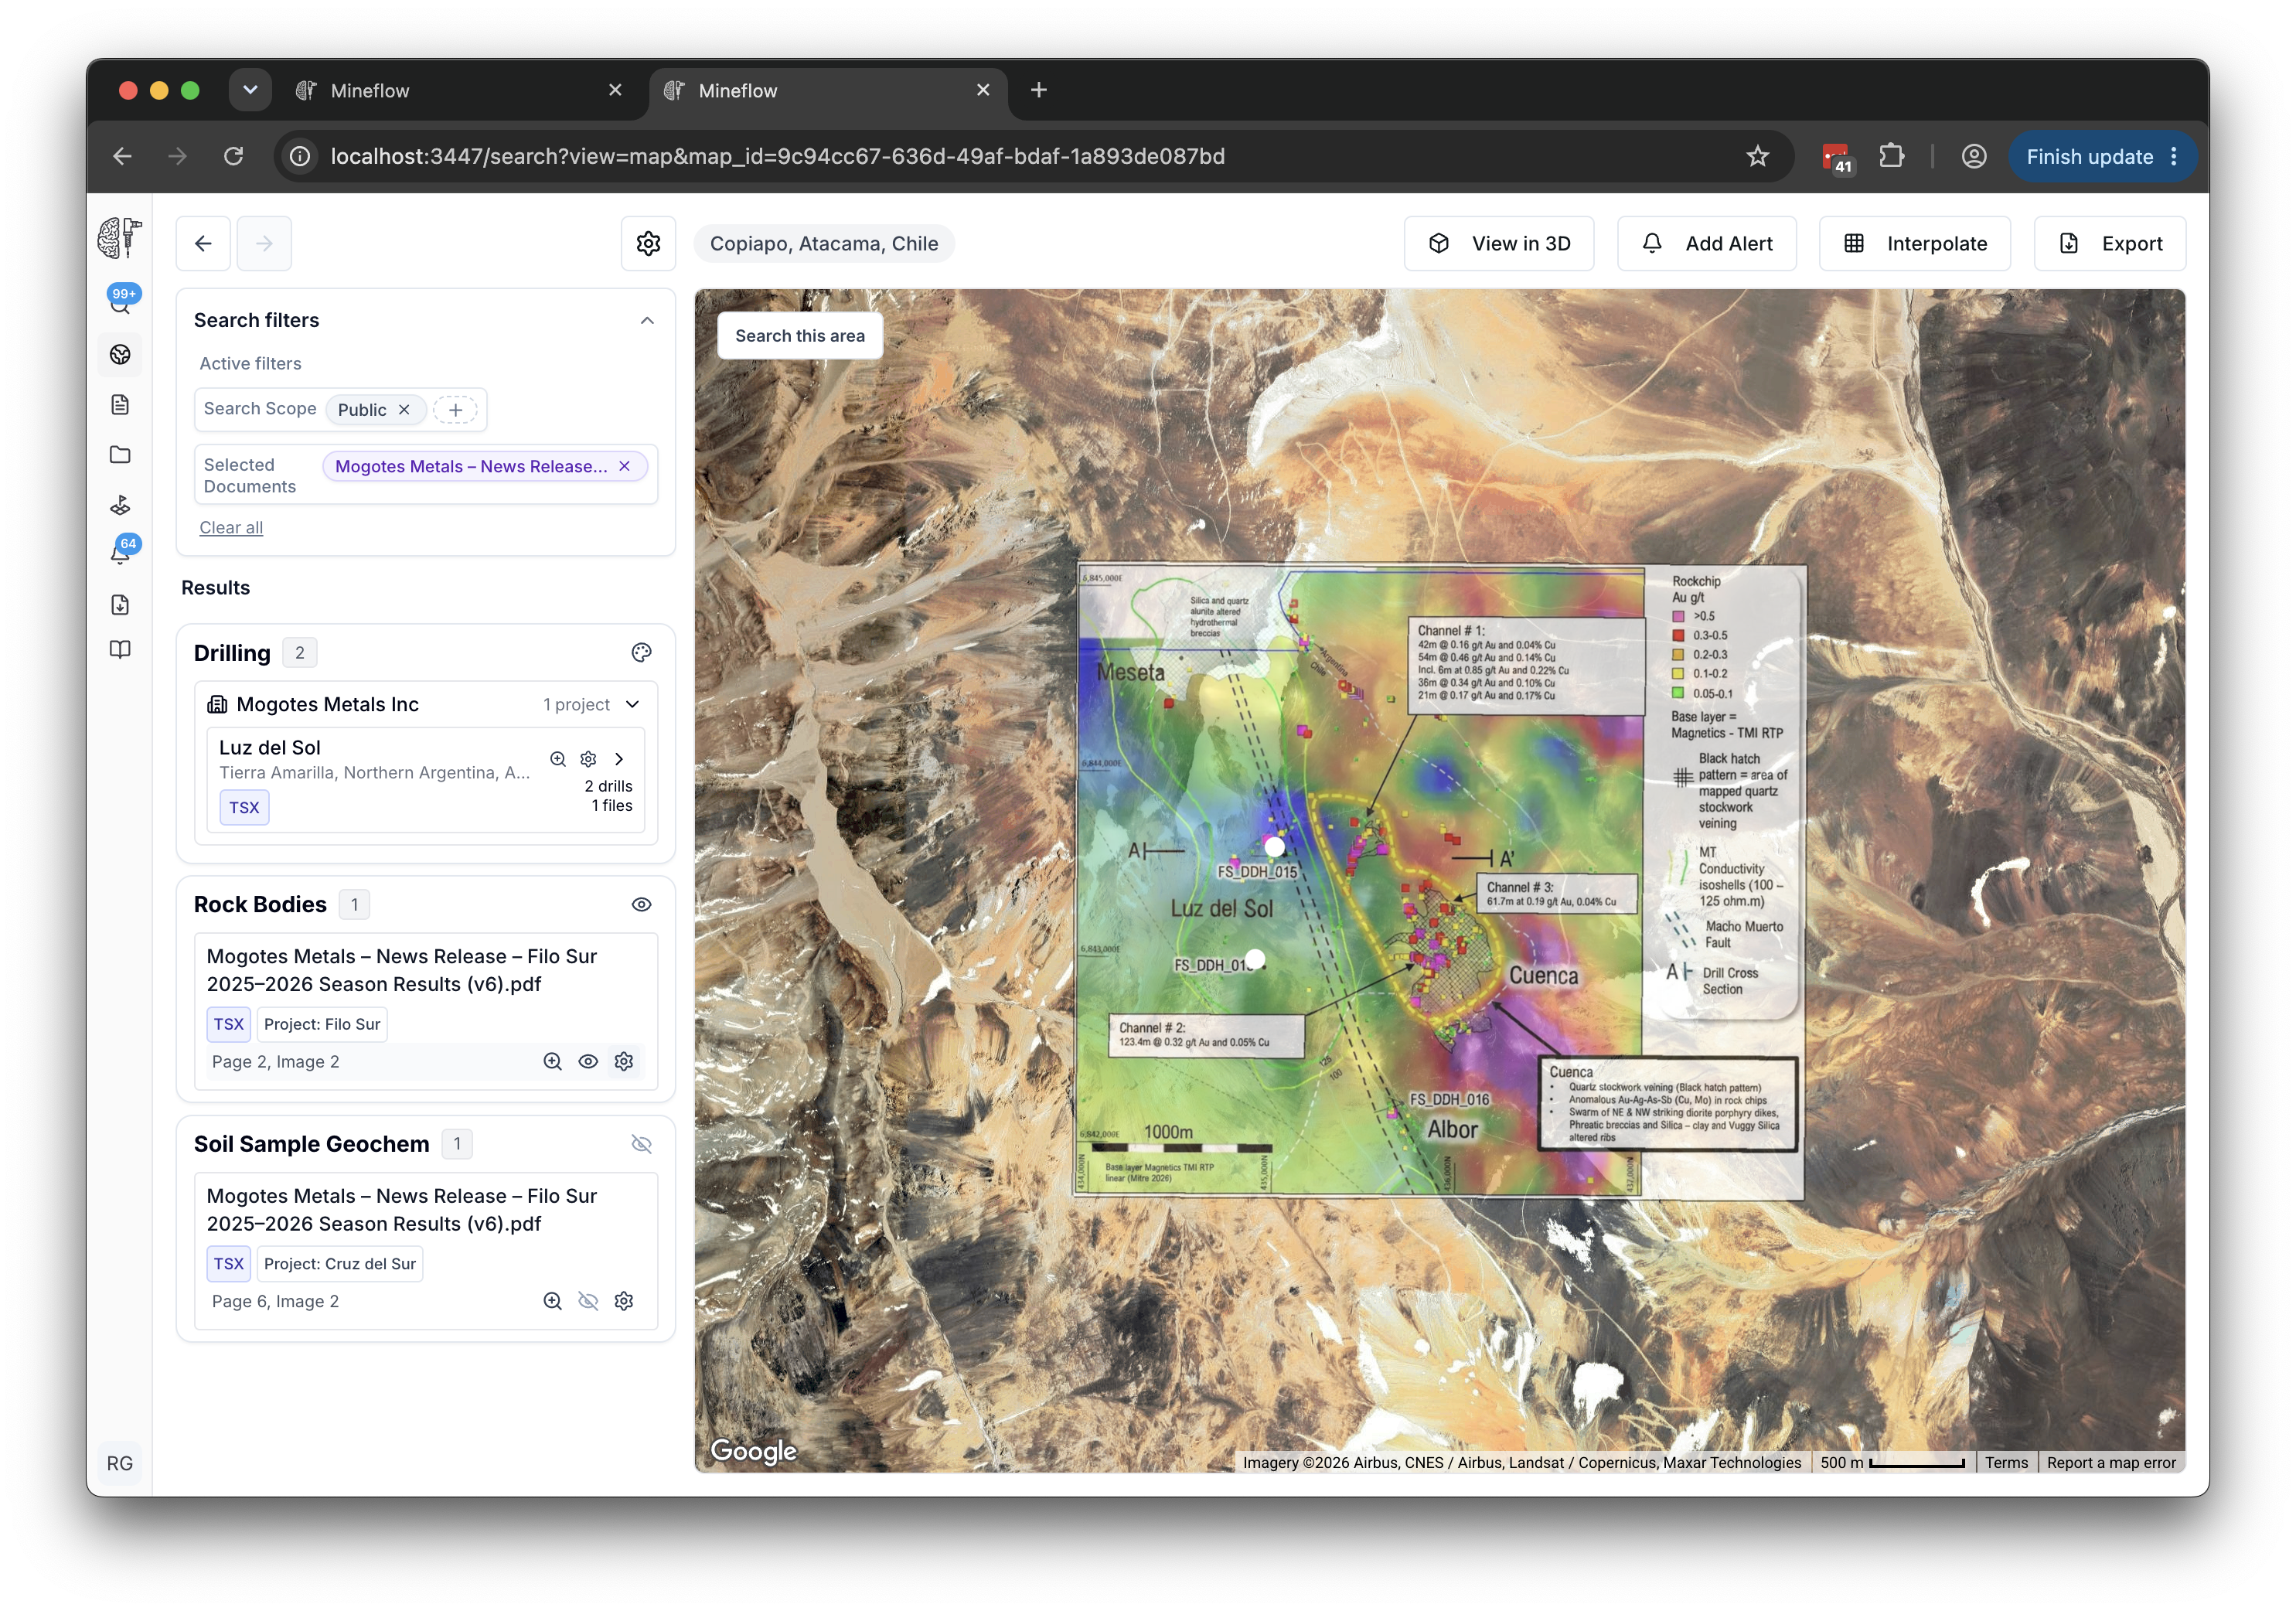The image size is (2296, 1611).
Task: Expand Luz del Sol details chevron
Action: point(619,759)
